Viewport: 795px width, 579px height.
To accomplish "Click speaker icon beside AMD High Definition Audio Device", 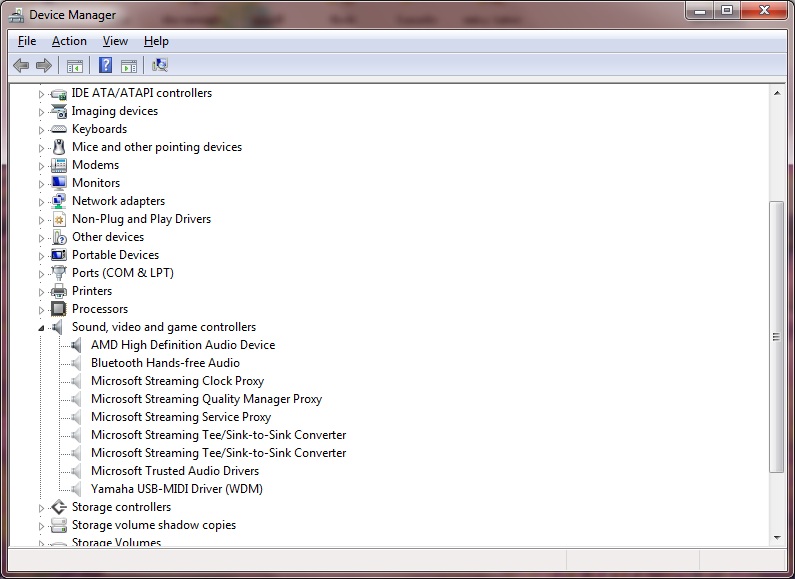I will [76, 345].
